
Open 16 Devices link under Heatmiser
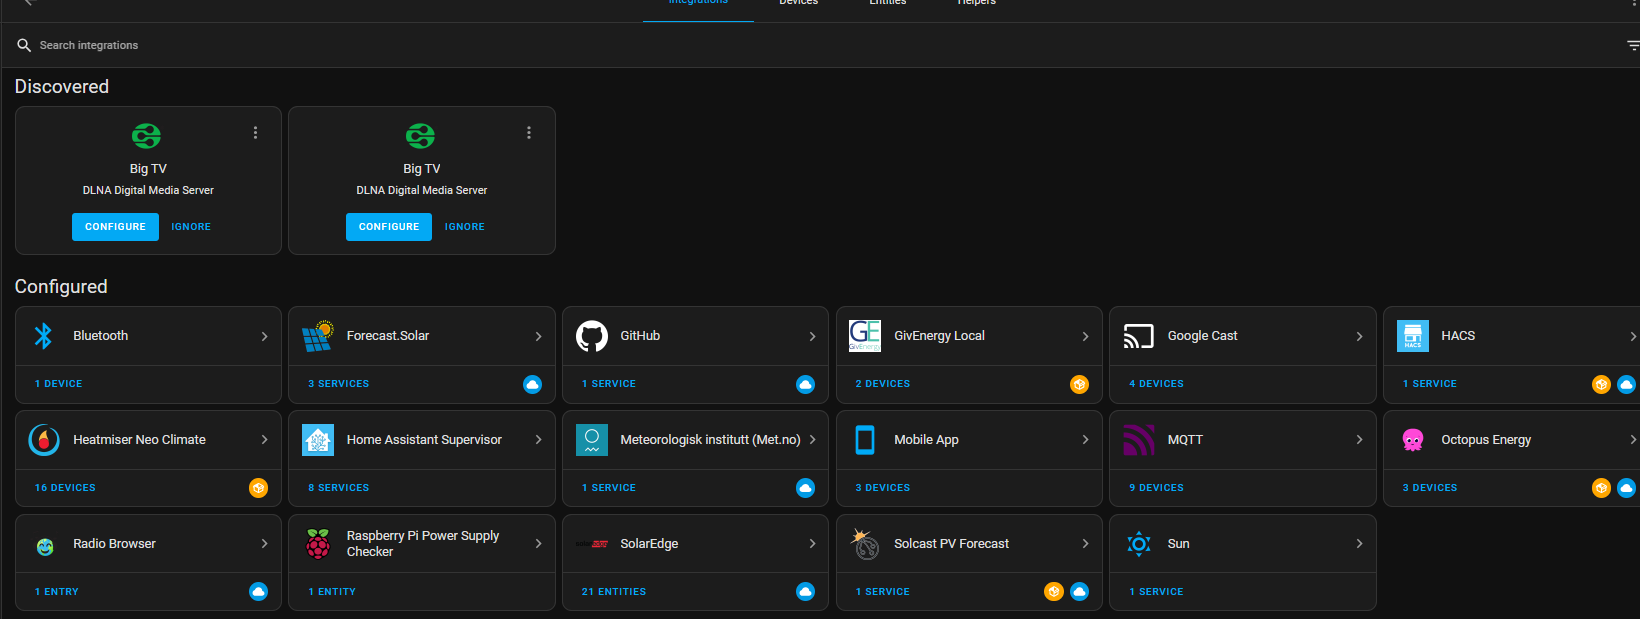(65, 488)
